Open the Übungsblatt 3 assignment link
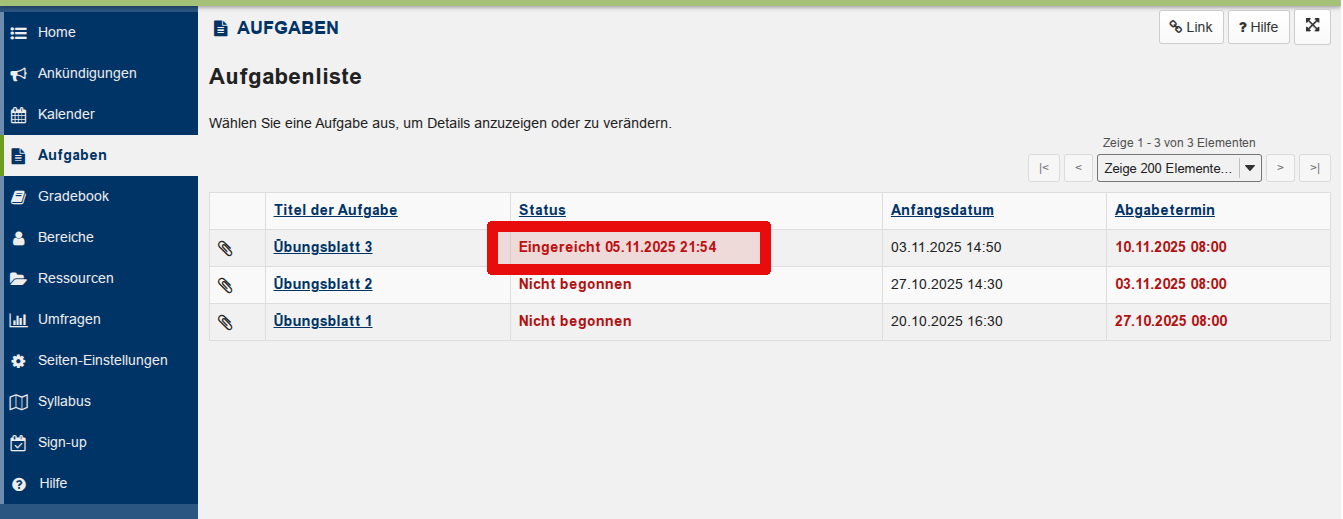1343x519 pixels. click(x=323, y=247)
